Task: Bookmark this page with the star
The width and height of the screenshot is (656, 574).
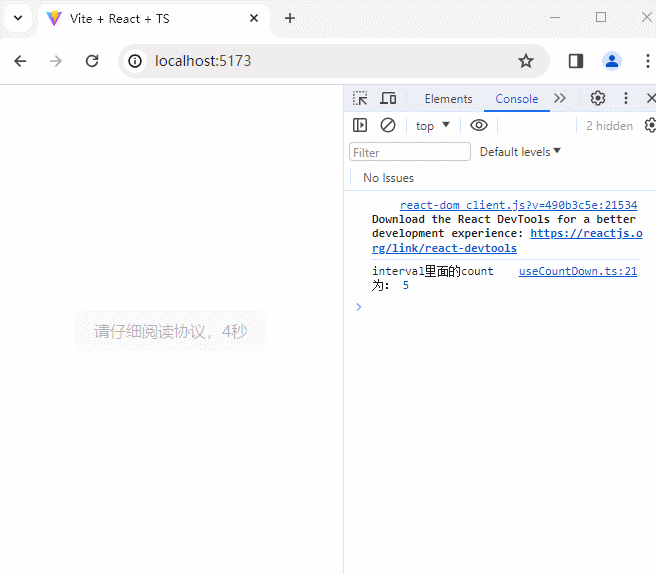Action: pos(526,61)
